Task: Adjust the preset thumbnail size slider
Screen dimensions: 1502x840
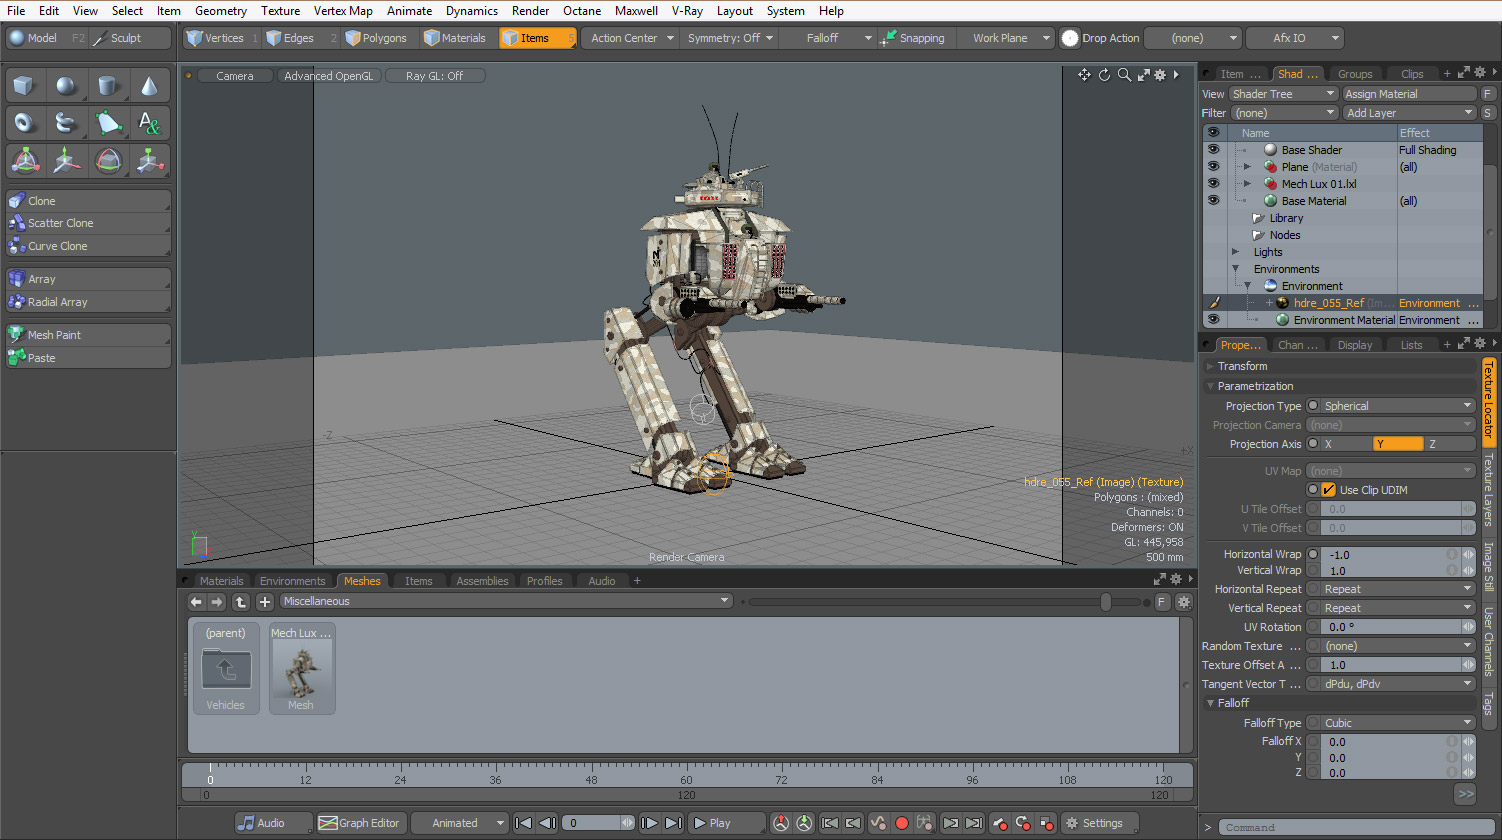Action: tap(1105, 602)
